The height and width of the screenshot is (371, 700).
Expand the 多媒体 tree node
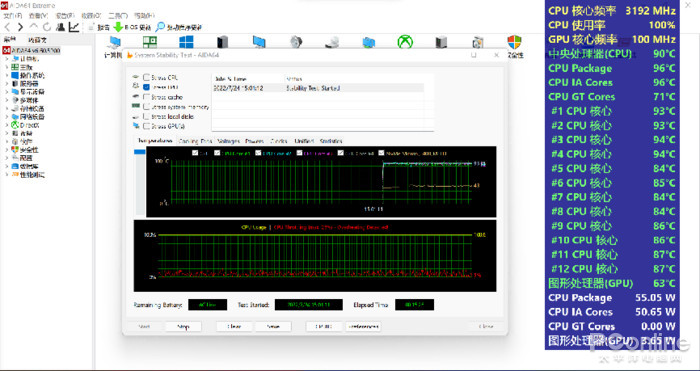[x=7, y=100]
